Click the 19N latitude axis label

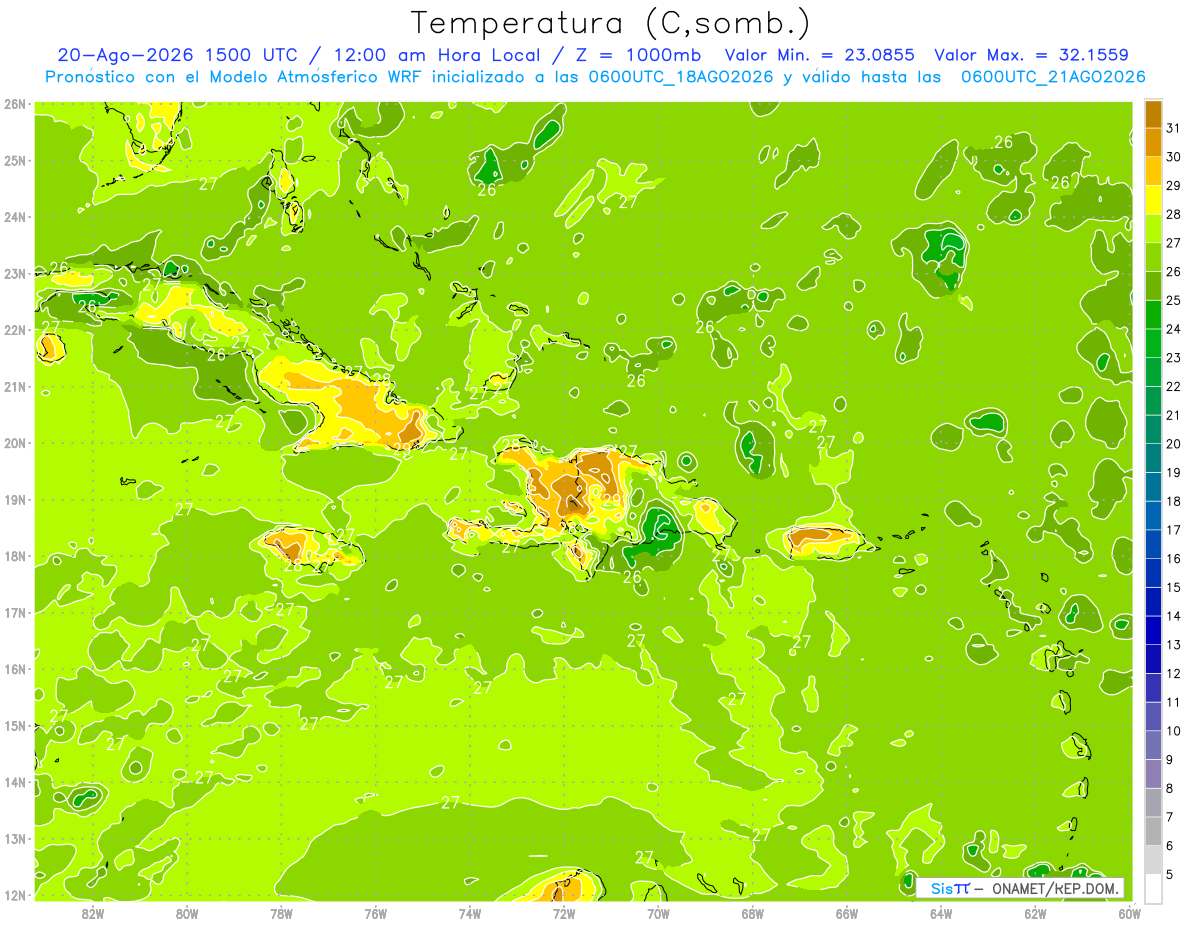pyautogui.click(x=14, y=499)
